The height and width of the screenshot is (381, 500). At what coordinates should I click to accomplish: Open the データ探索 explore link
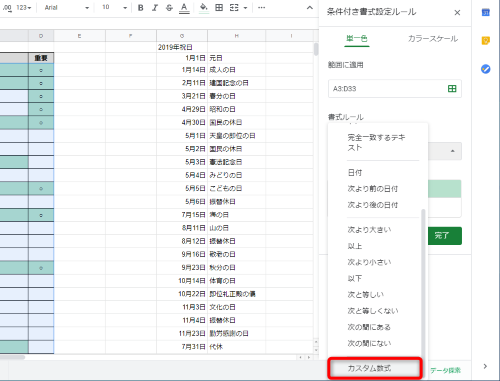pyautogui.click(x=445, y=370)
